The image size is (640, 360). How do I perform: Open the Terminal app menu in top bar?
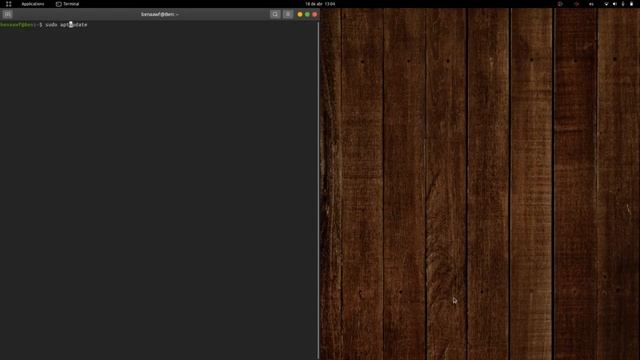pos(67,4)
